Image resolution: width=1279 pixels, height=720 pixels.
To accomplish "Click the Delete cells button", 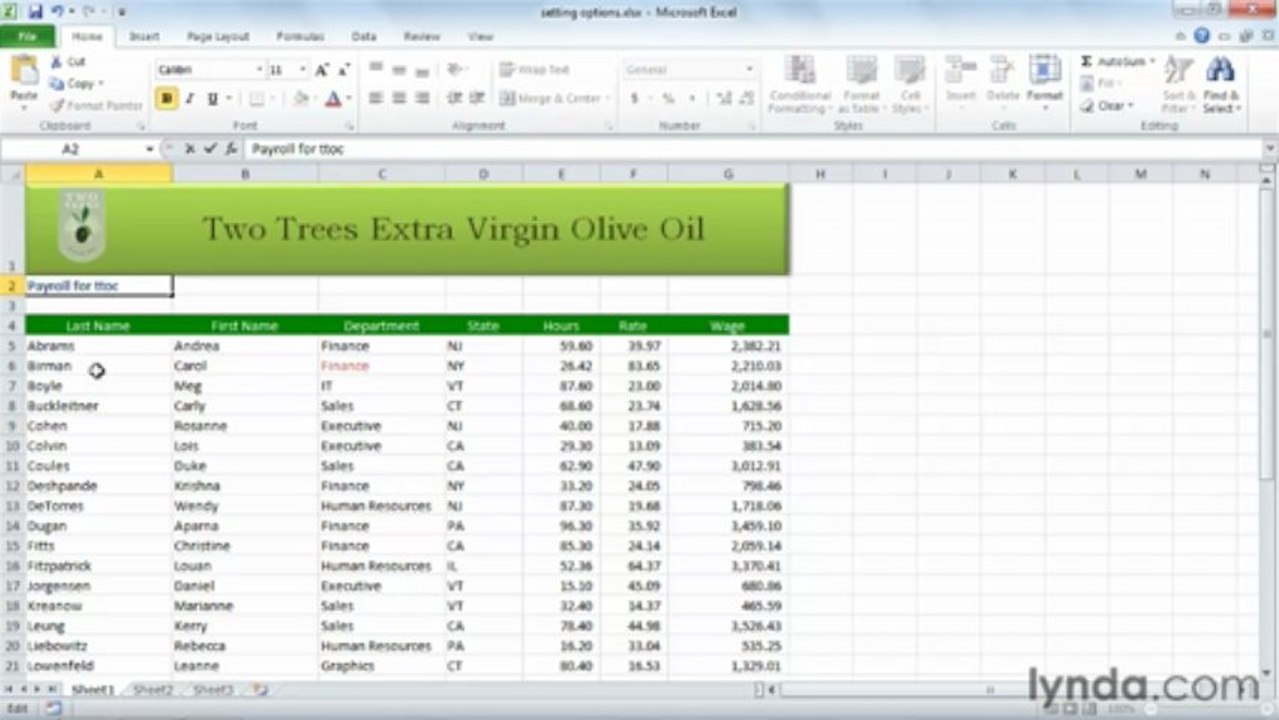I will [1002, 80].
